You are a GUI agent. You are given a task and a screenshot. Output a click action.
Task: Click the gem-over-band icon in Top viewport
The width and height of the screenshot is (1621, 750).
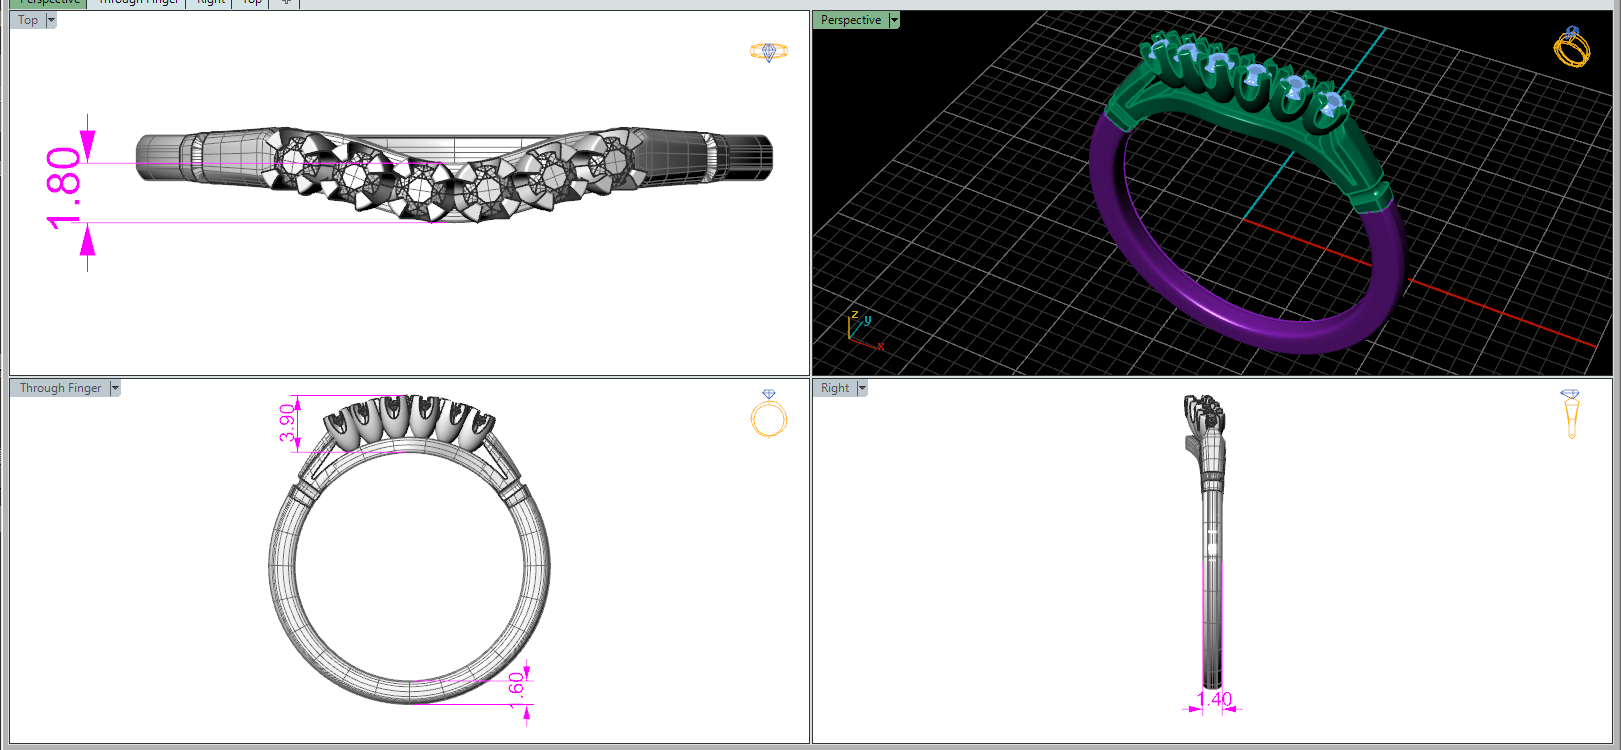click(x=768, y=51)
